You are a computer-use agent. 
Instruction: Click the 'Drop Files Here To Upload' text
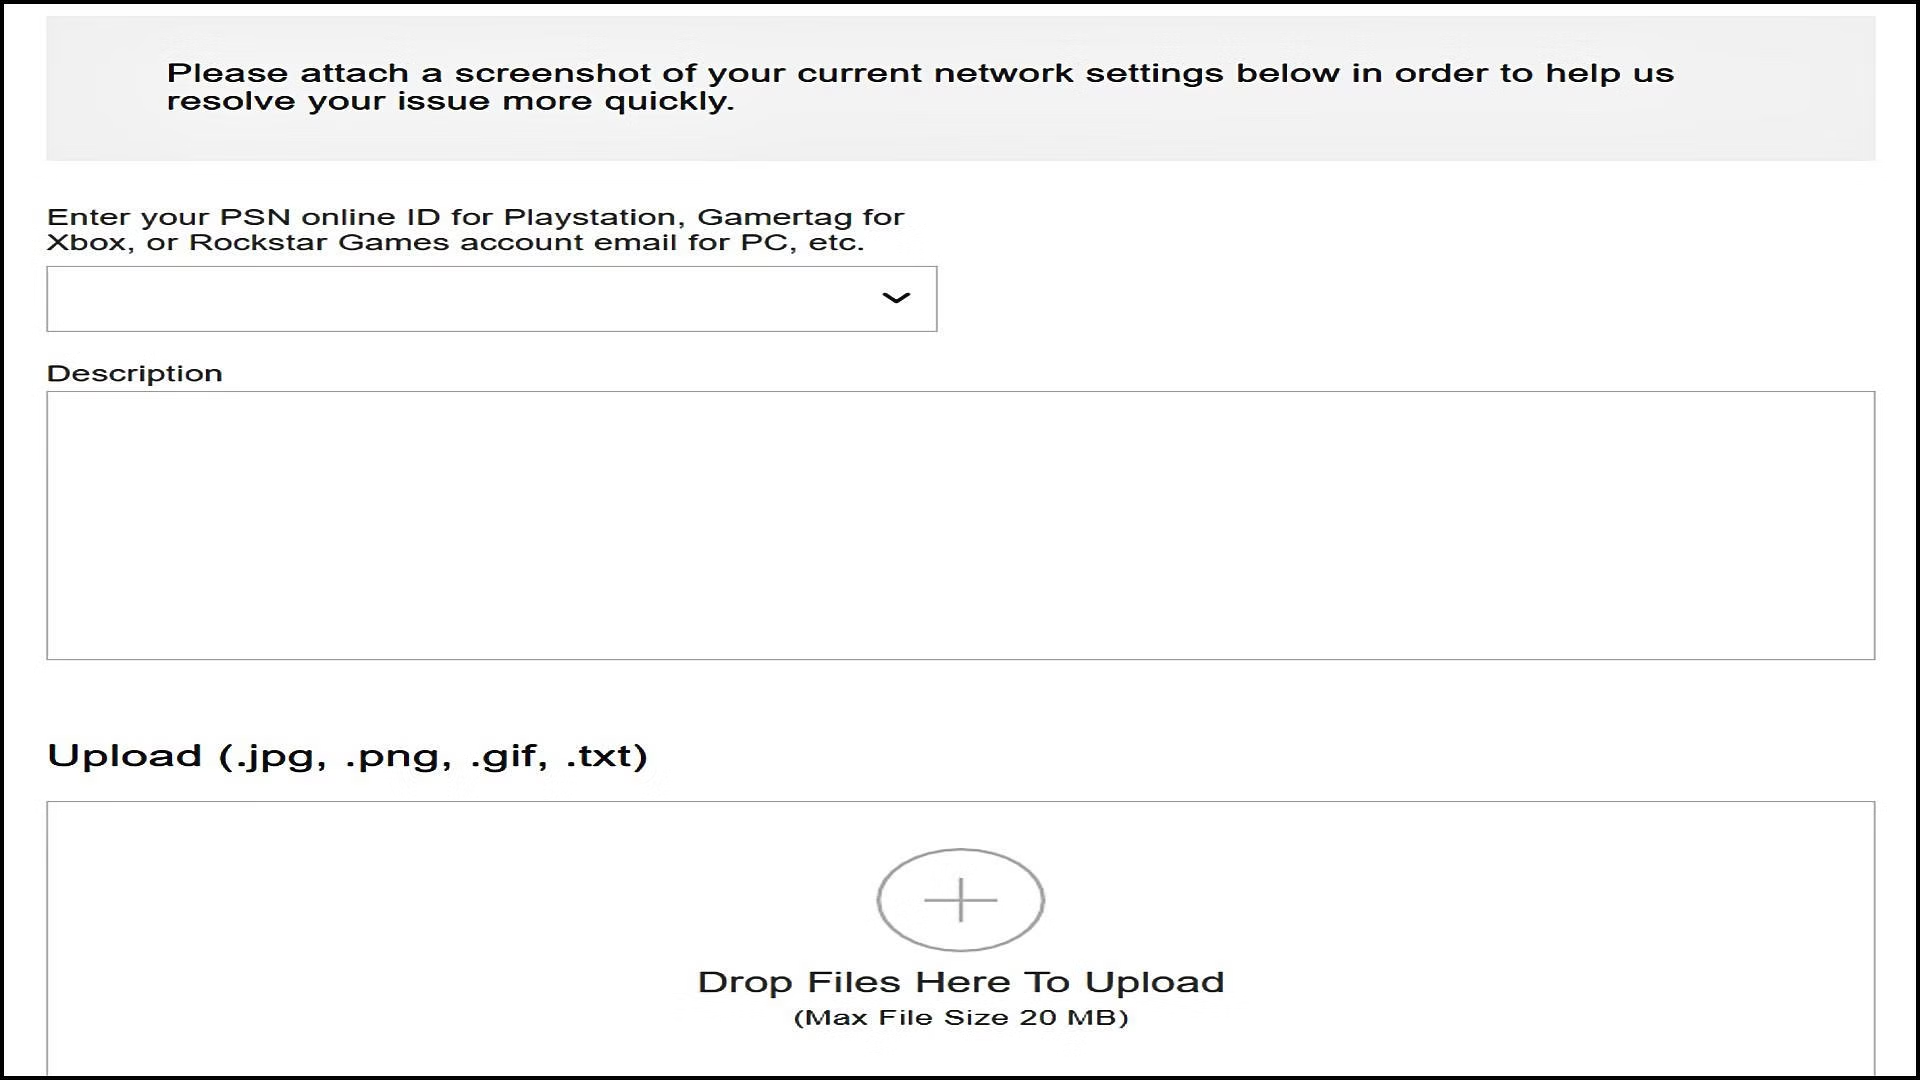coord(960,982)
